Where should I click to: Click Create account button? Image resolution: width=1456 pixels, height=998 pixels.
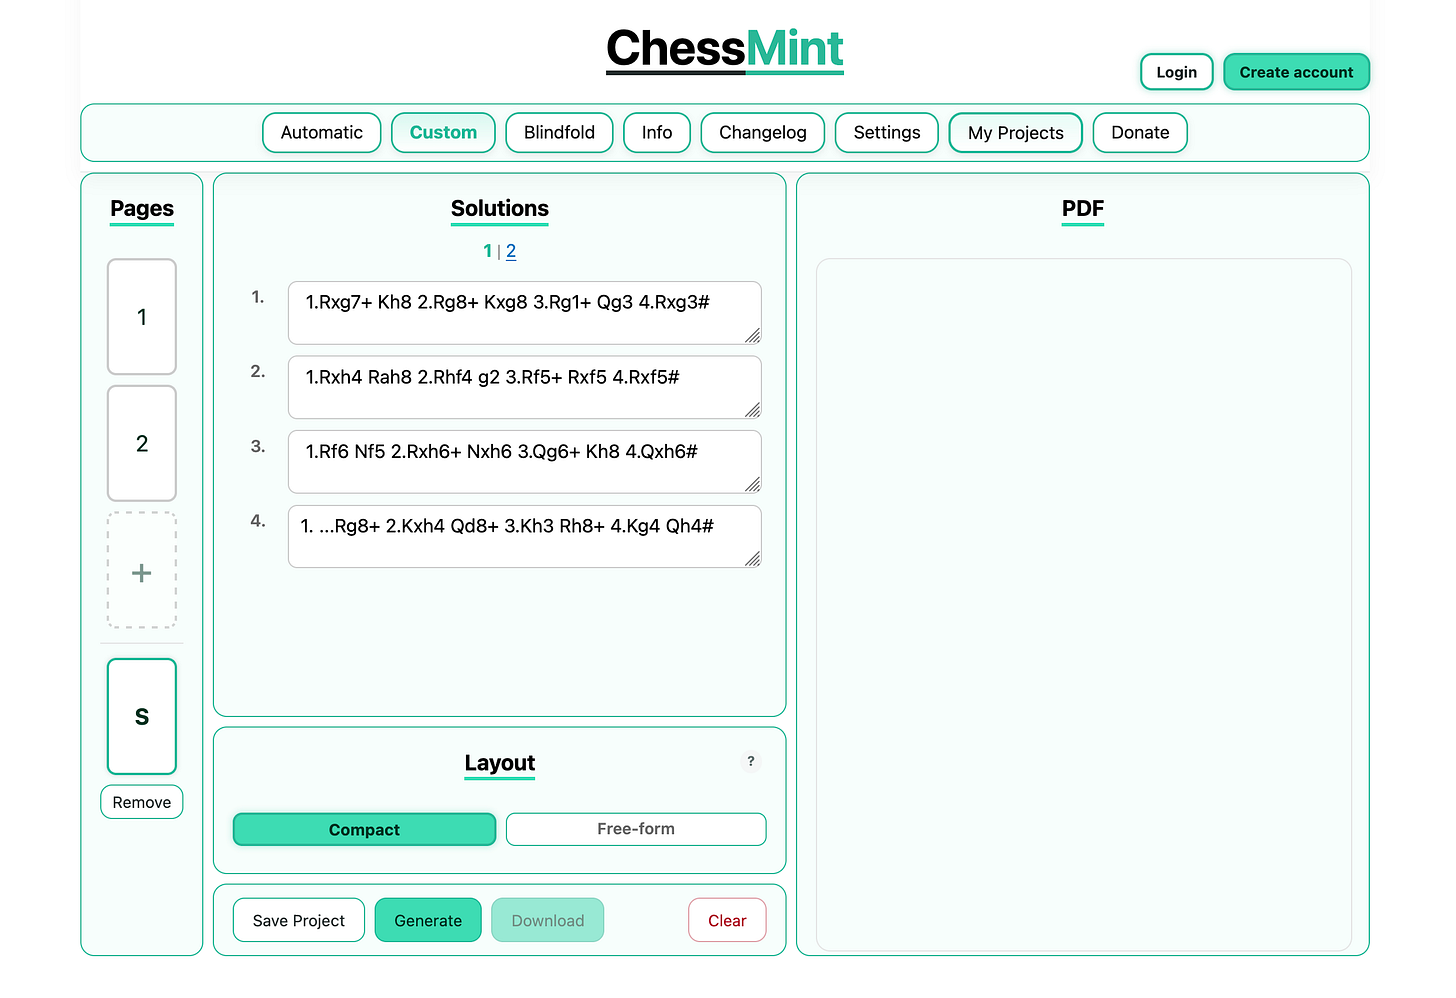click(1296, 72)
